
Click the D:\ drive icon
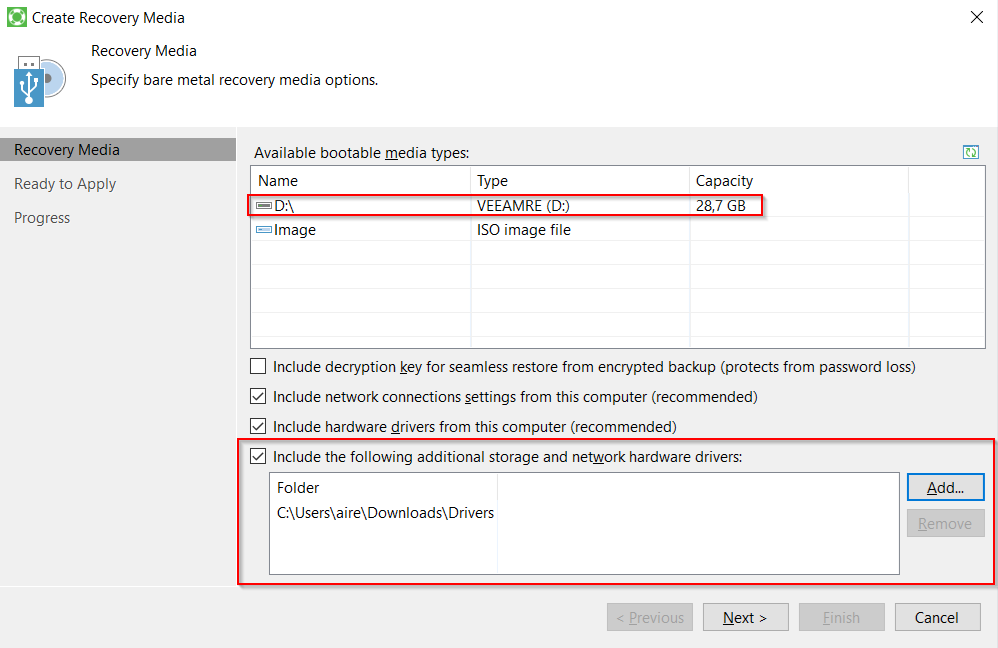(264, 206)
